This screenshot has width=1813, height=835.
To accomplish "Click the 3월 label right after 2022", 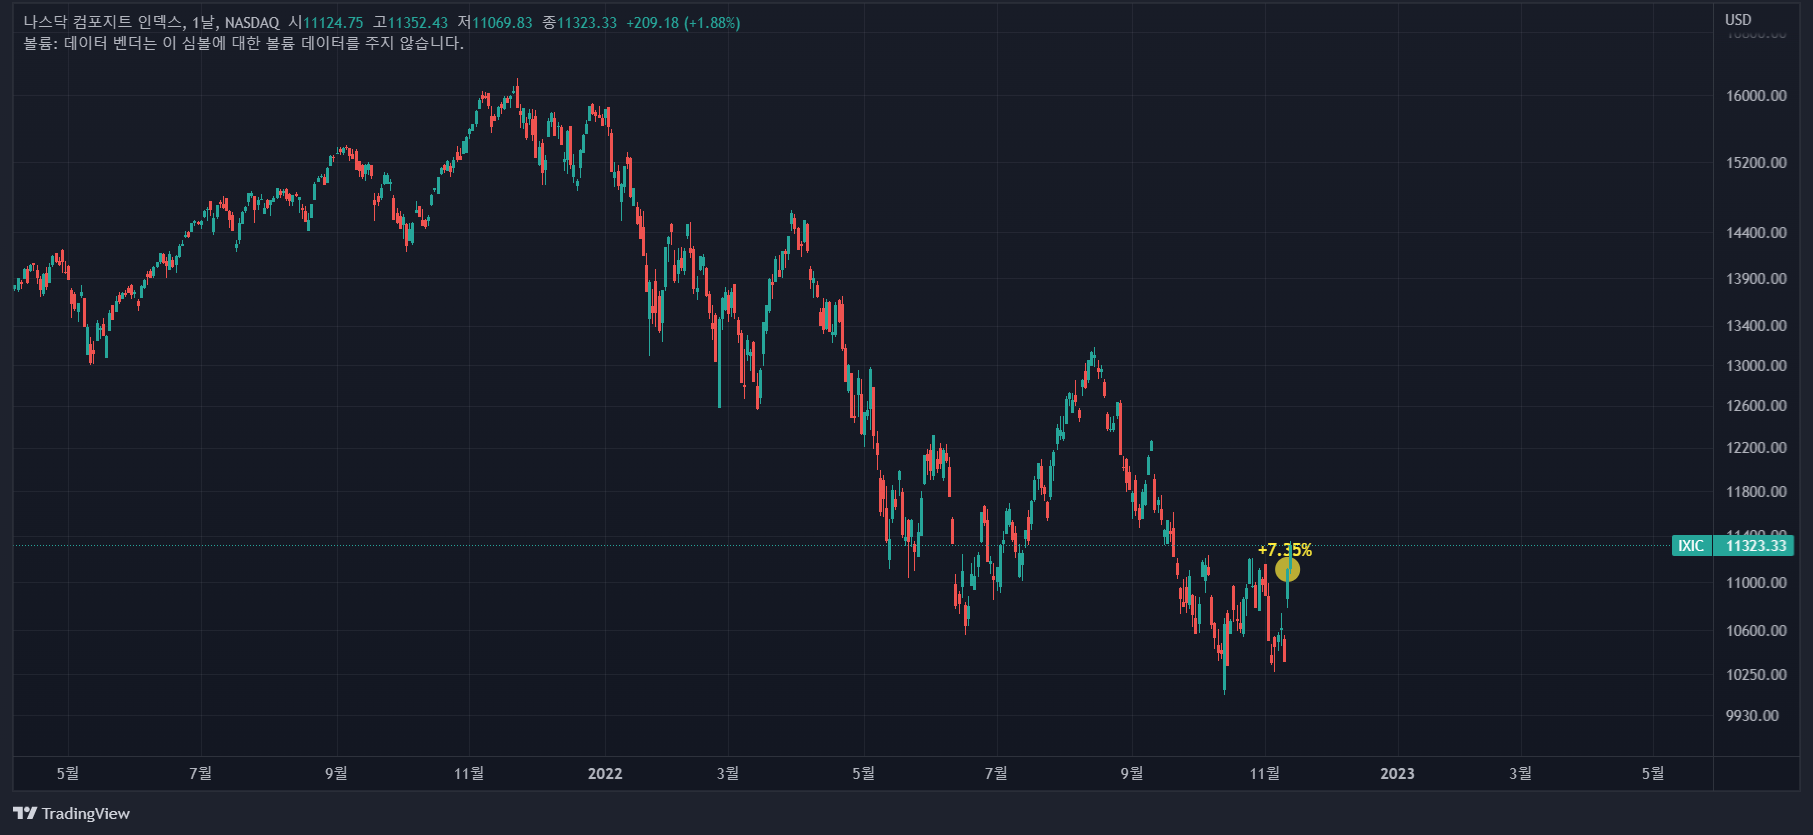I will [728, 774].
